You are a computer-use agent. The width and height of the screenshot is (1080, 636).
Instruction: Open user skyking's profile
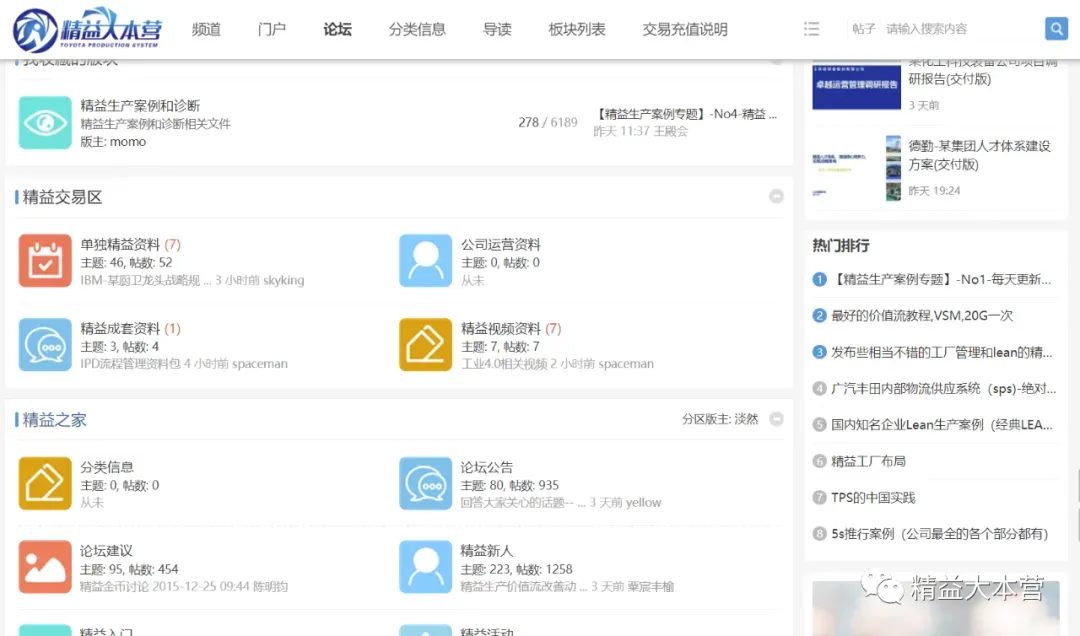click(283, 280)
